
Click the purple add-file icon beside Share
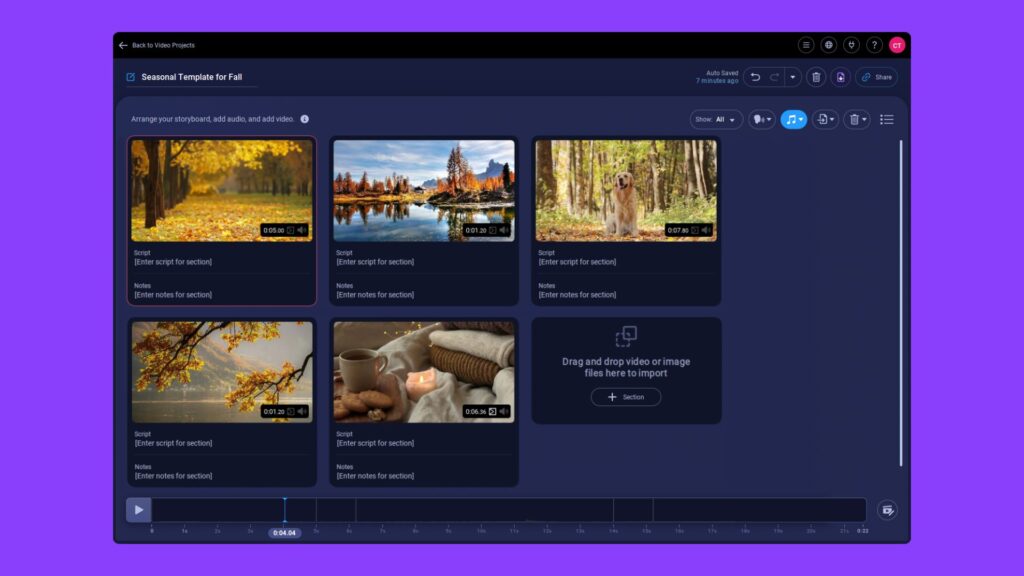(x=840, y=77)
